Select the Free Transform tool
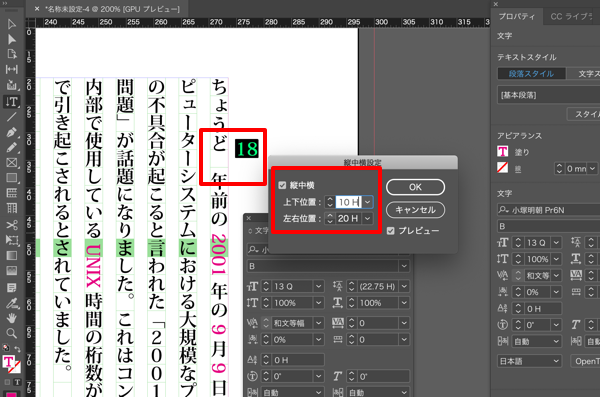 click(x=11, y=240)
